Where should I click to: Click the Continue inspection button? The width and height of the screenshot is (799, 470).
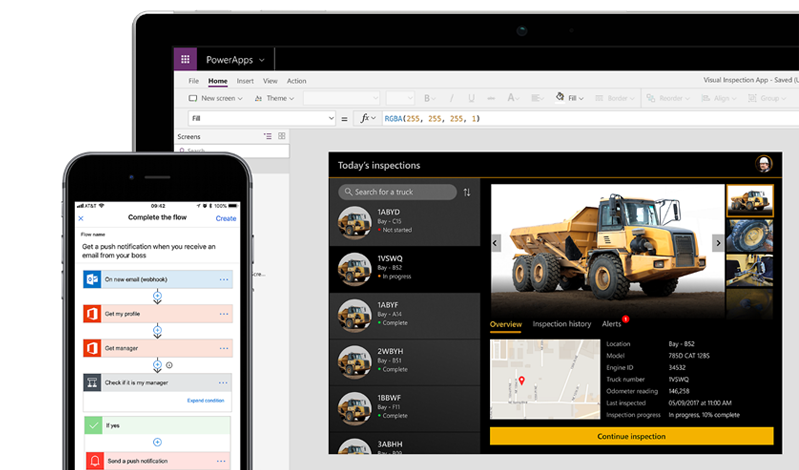631,436
